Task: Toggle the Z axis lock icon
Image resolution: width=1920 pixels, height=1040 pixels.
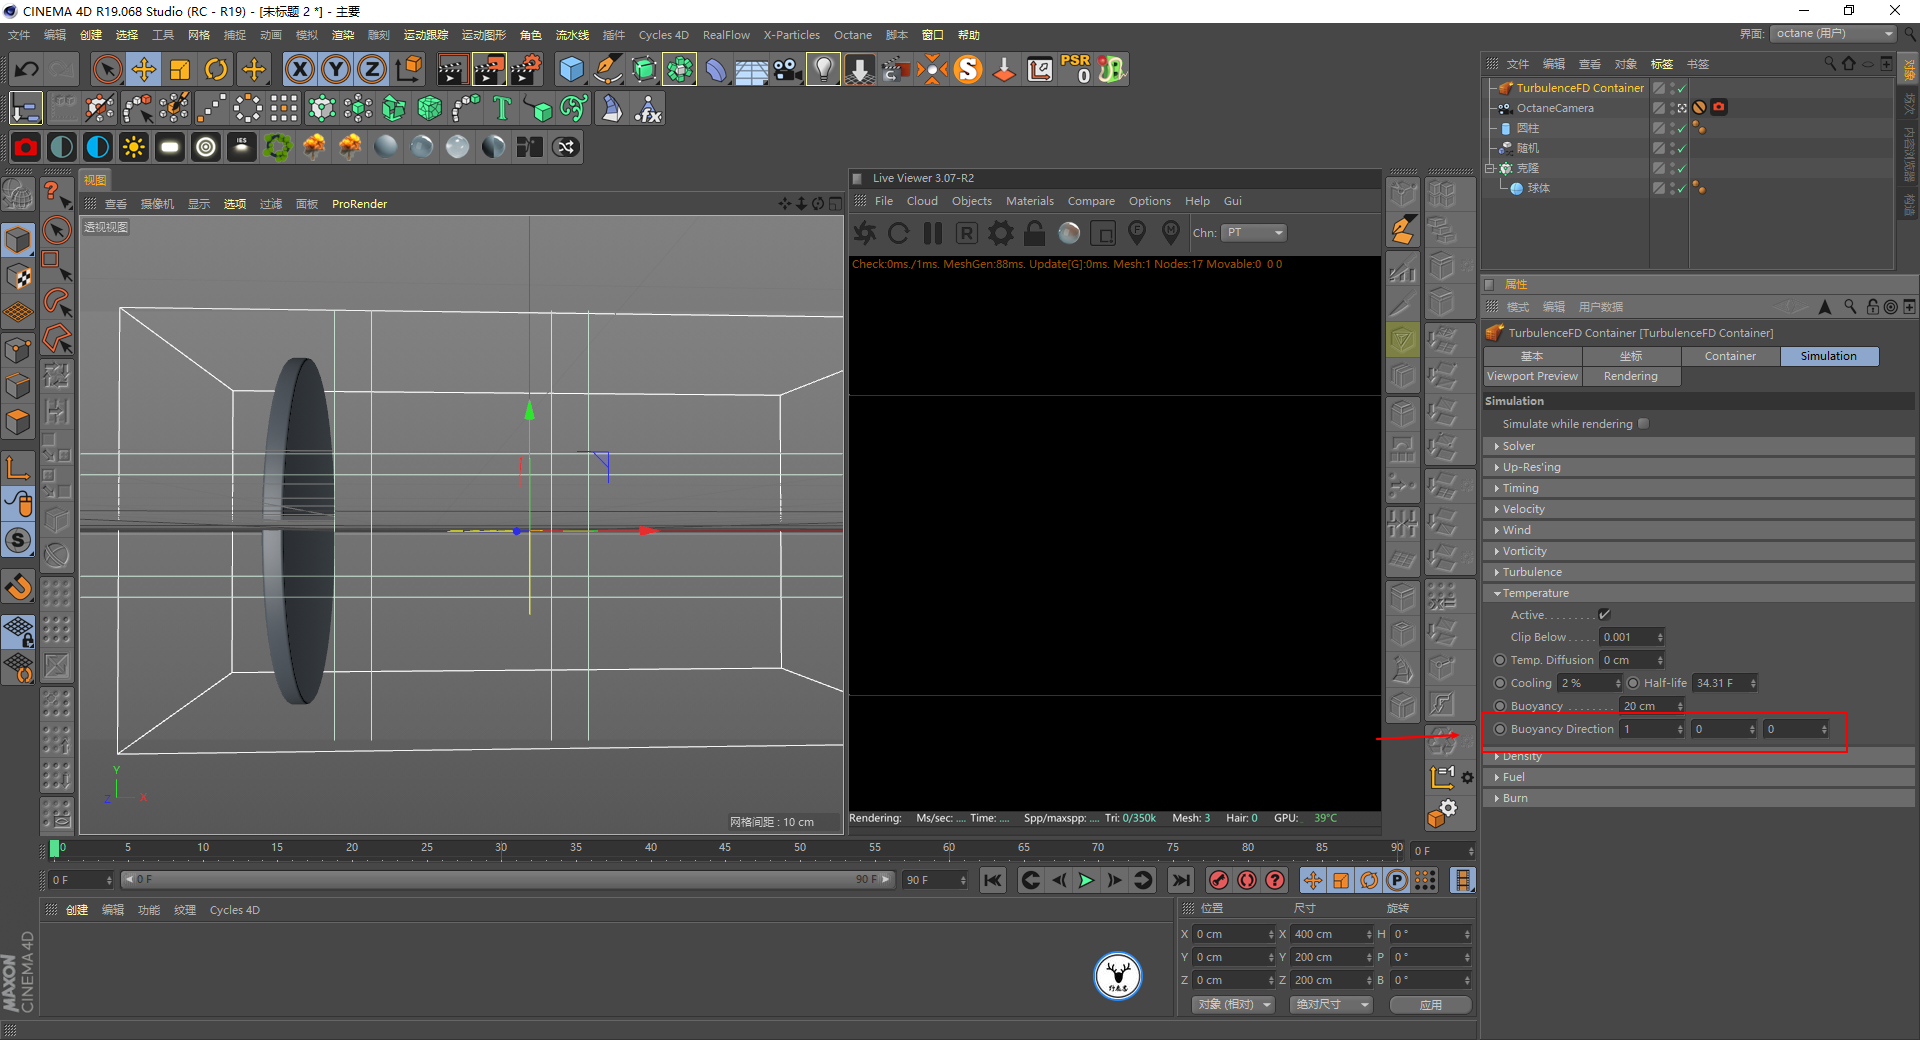Action: click(x=372, y=69)
